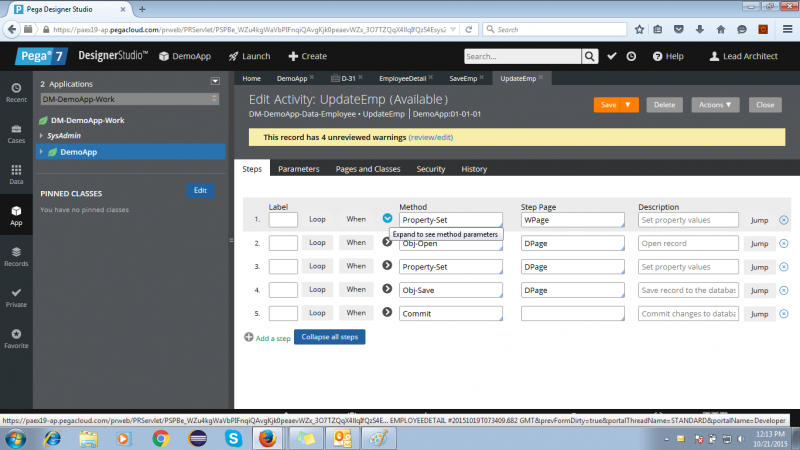Expand step 5 Commit parameters
Viewport: 800px width, 450px height.
[387, 312]
